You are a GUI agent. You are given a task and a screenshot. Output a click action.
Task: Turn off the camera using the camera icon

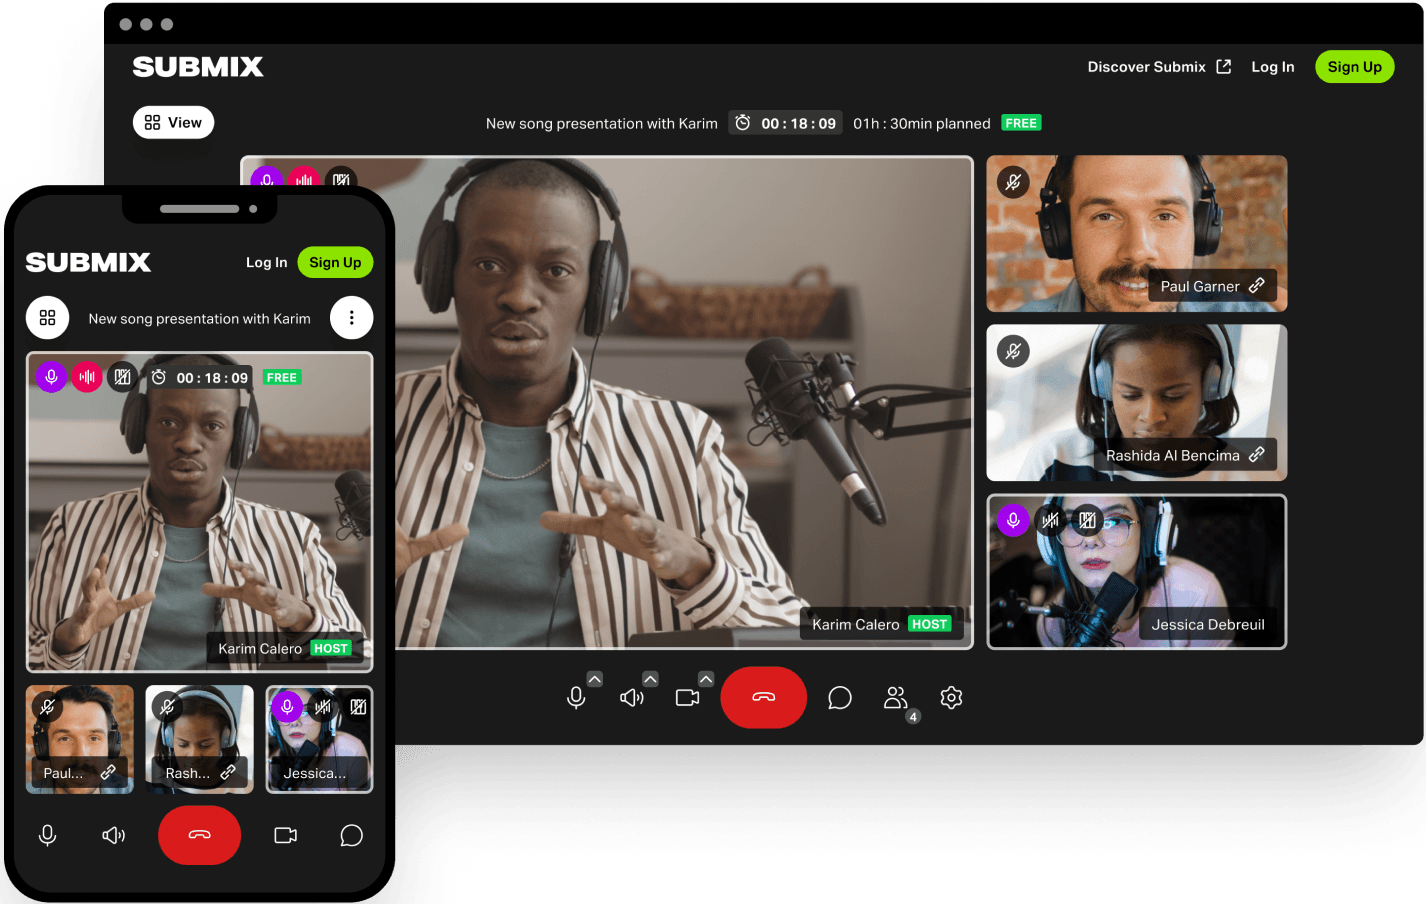(x=688, y=697)
